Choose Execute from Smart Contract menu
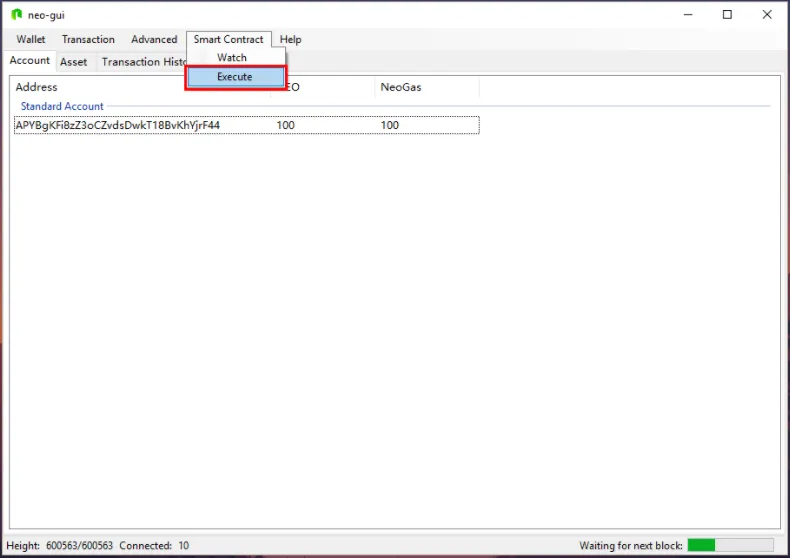This screenshot has width=790, height=558. (235, 77)
